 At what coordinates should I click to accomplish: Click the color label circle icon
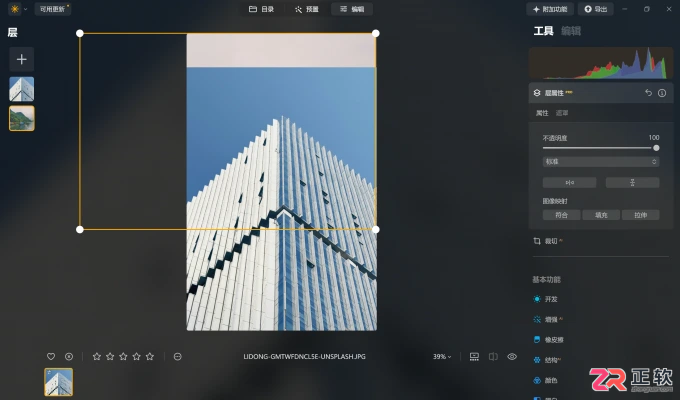pos(177,357)
